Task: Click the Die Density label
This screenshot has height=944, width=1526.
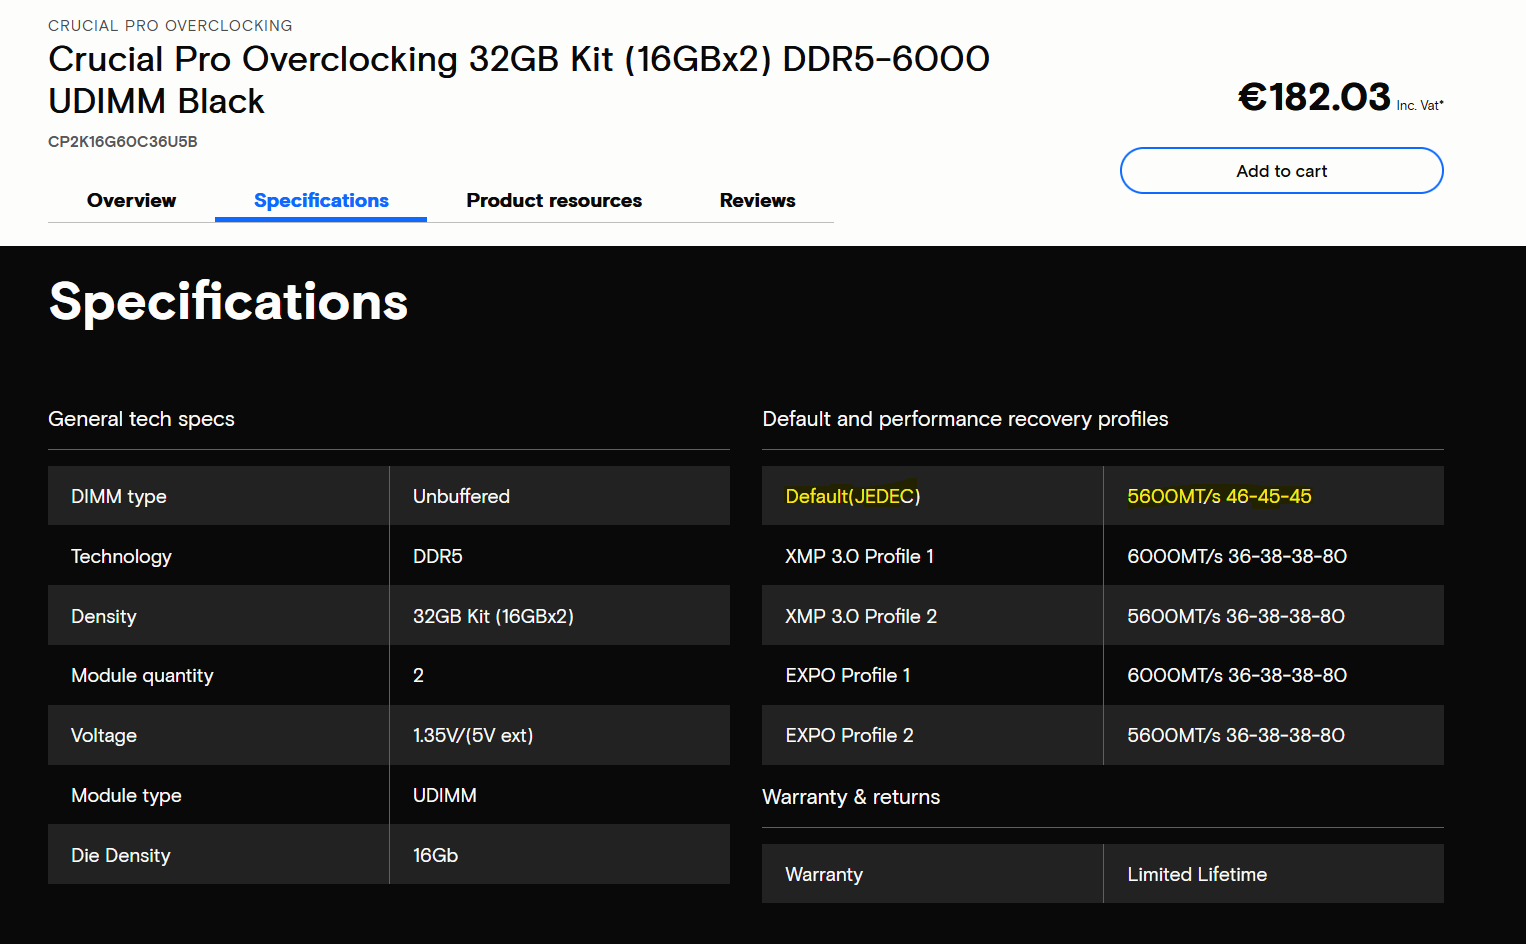Action: pos(121,855)
